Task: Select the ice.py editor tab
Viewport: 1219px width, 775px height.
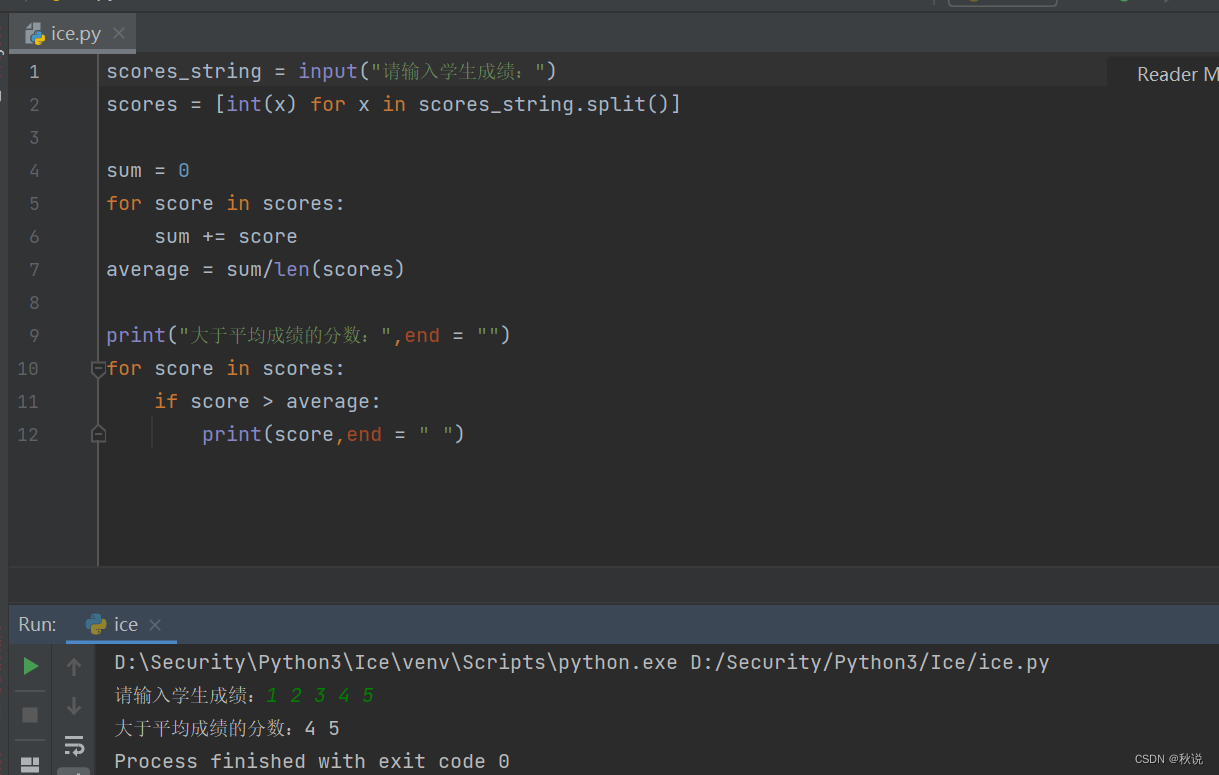Action: (72, 33)
